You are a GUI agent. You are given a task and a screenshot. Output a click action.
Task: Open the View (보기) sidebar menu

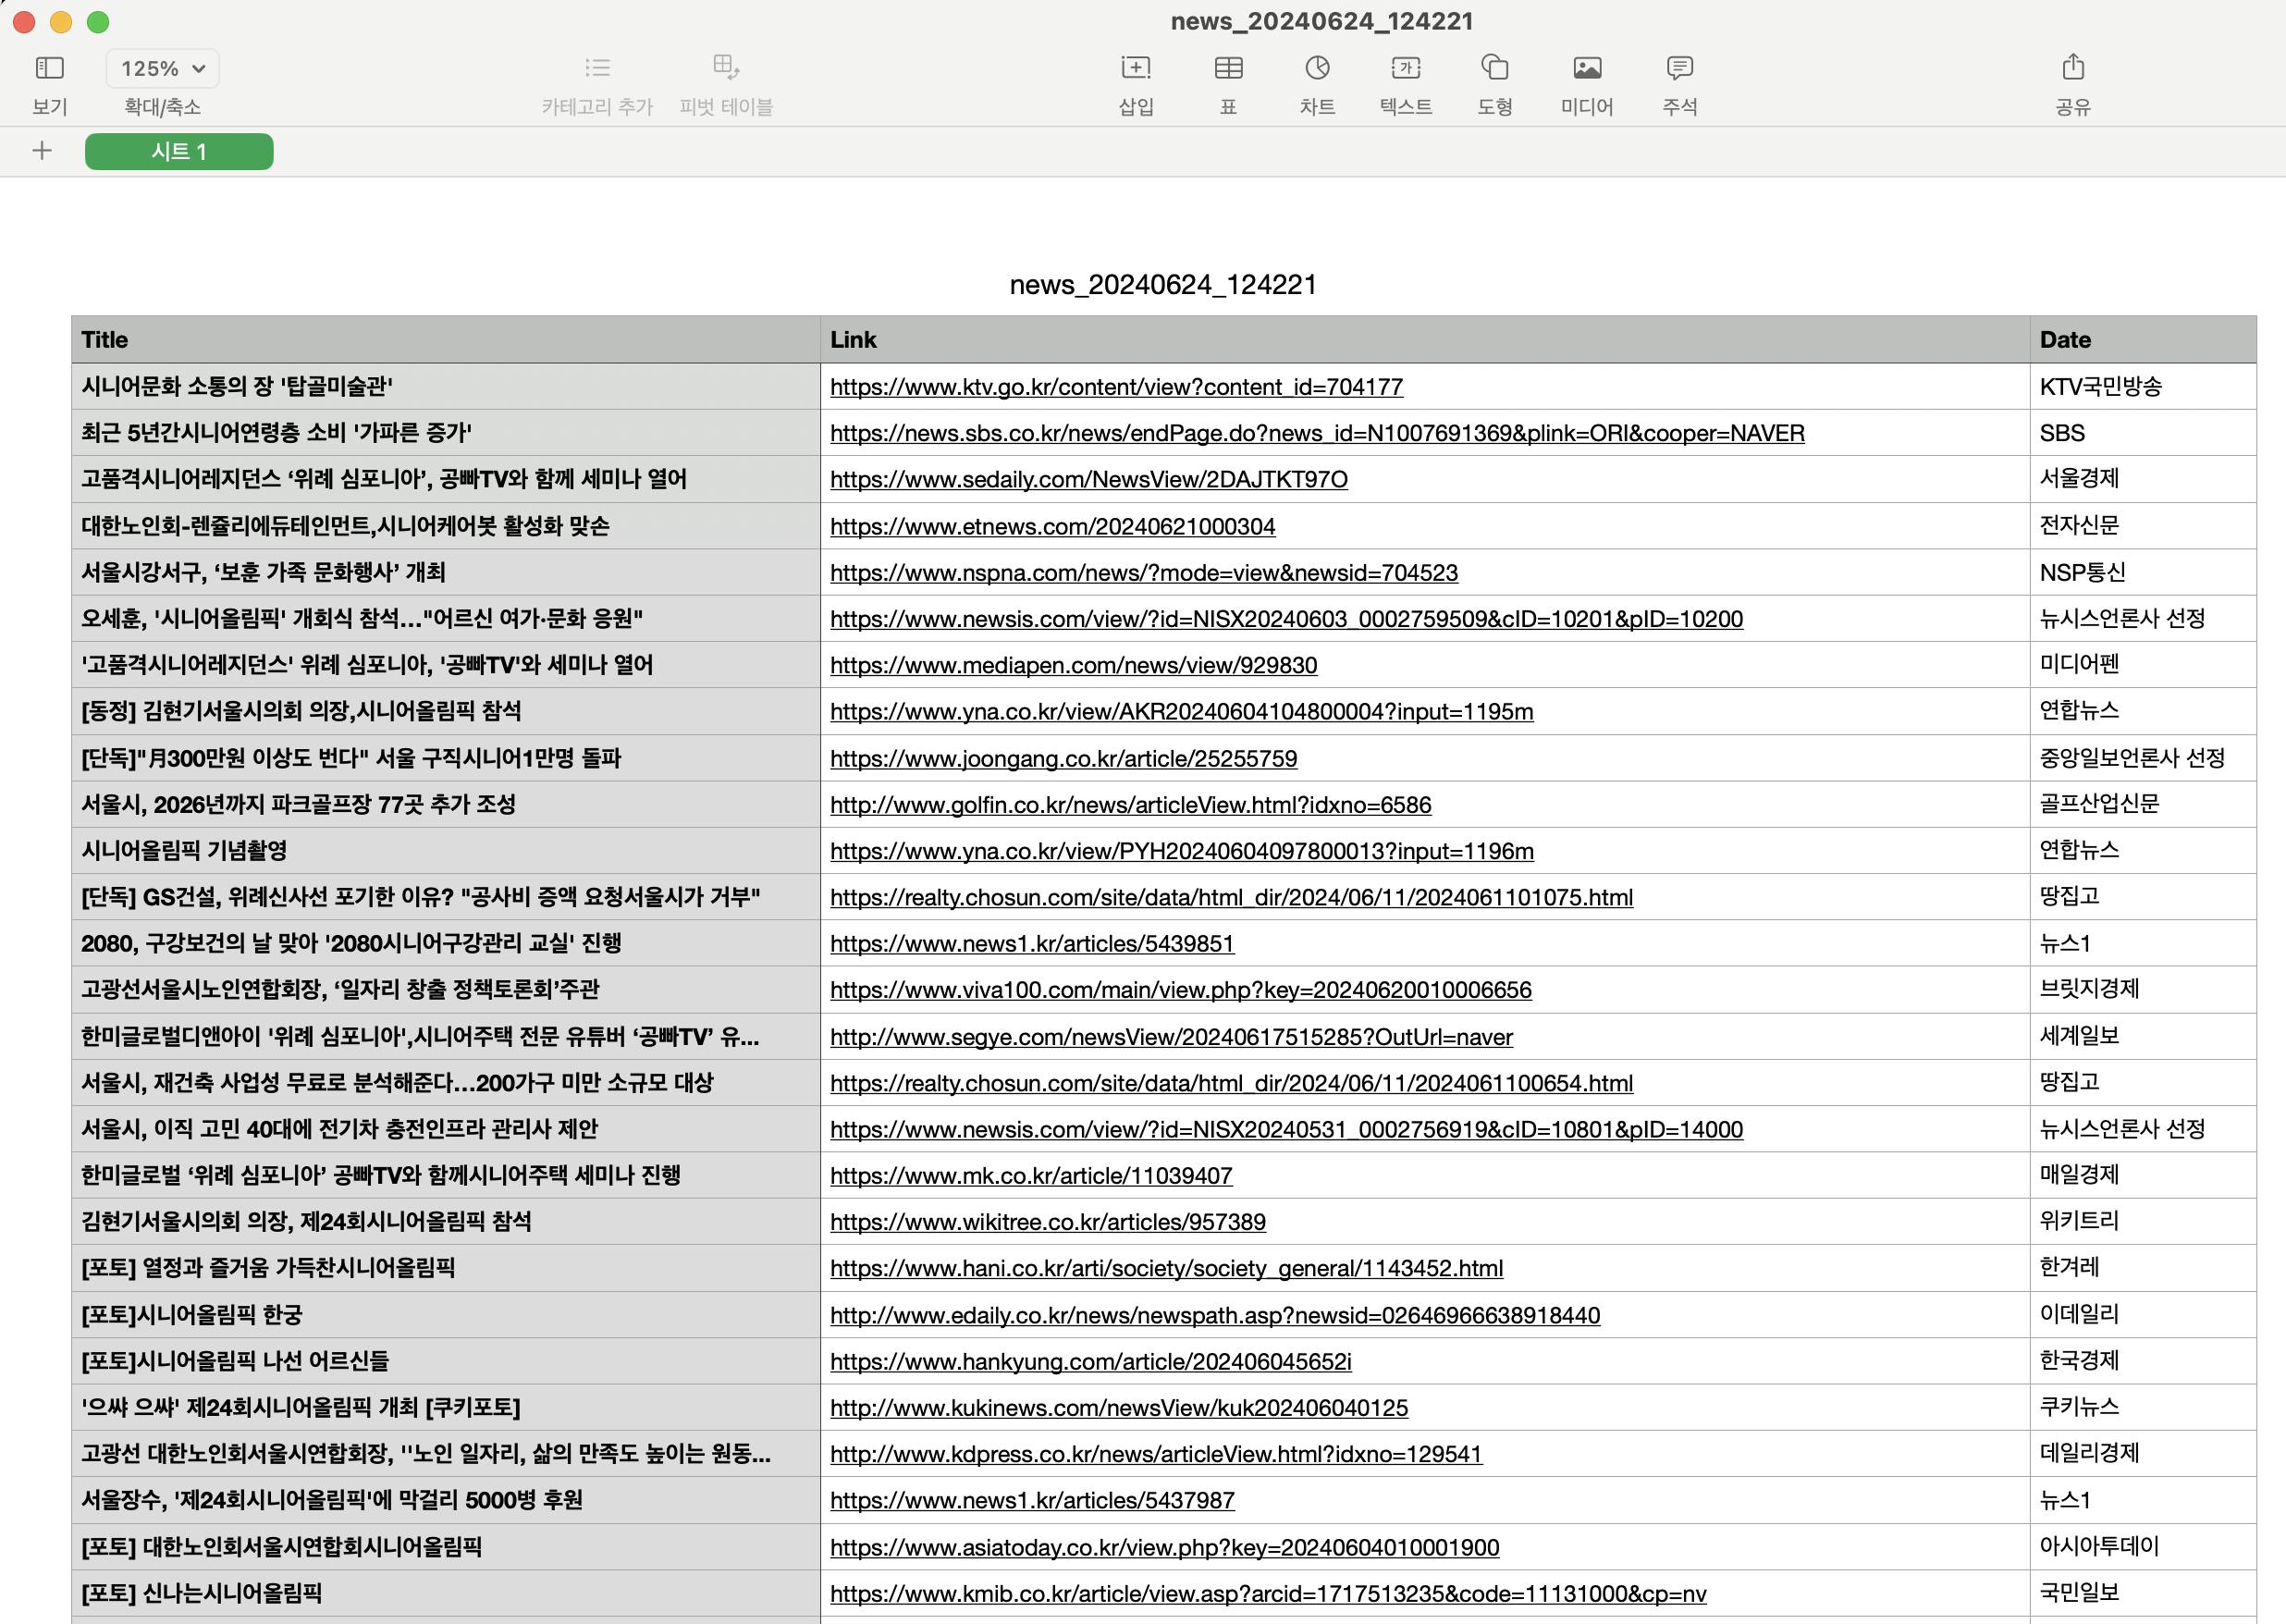tap(49, 68)
